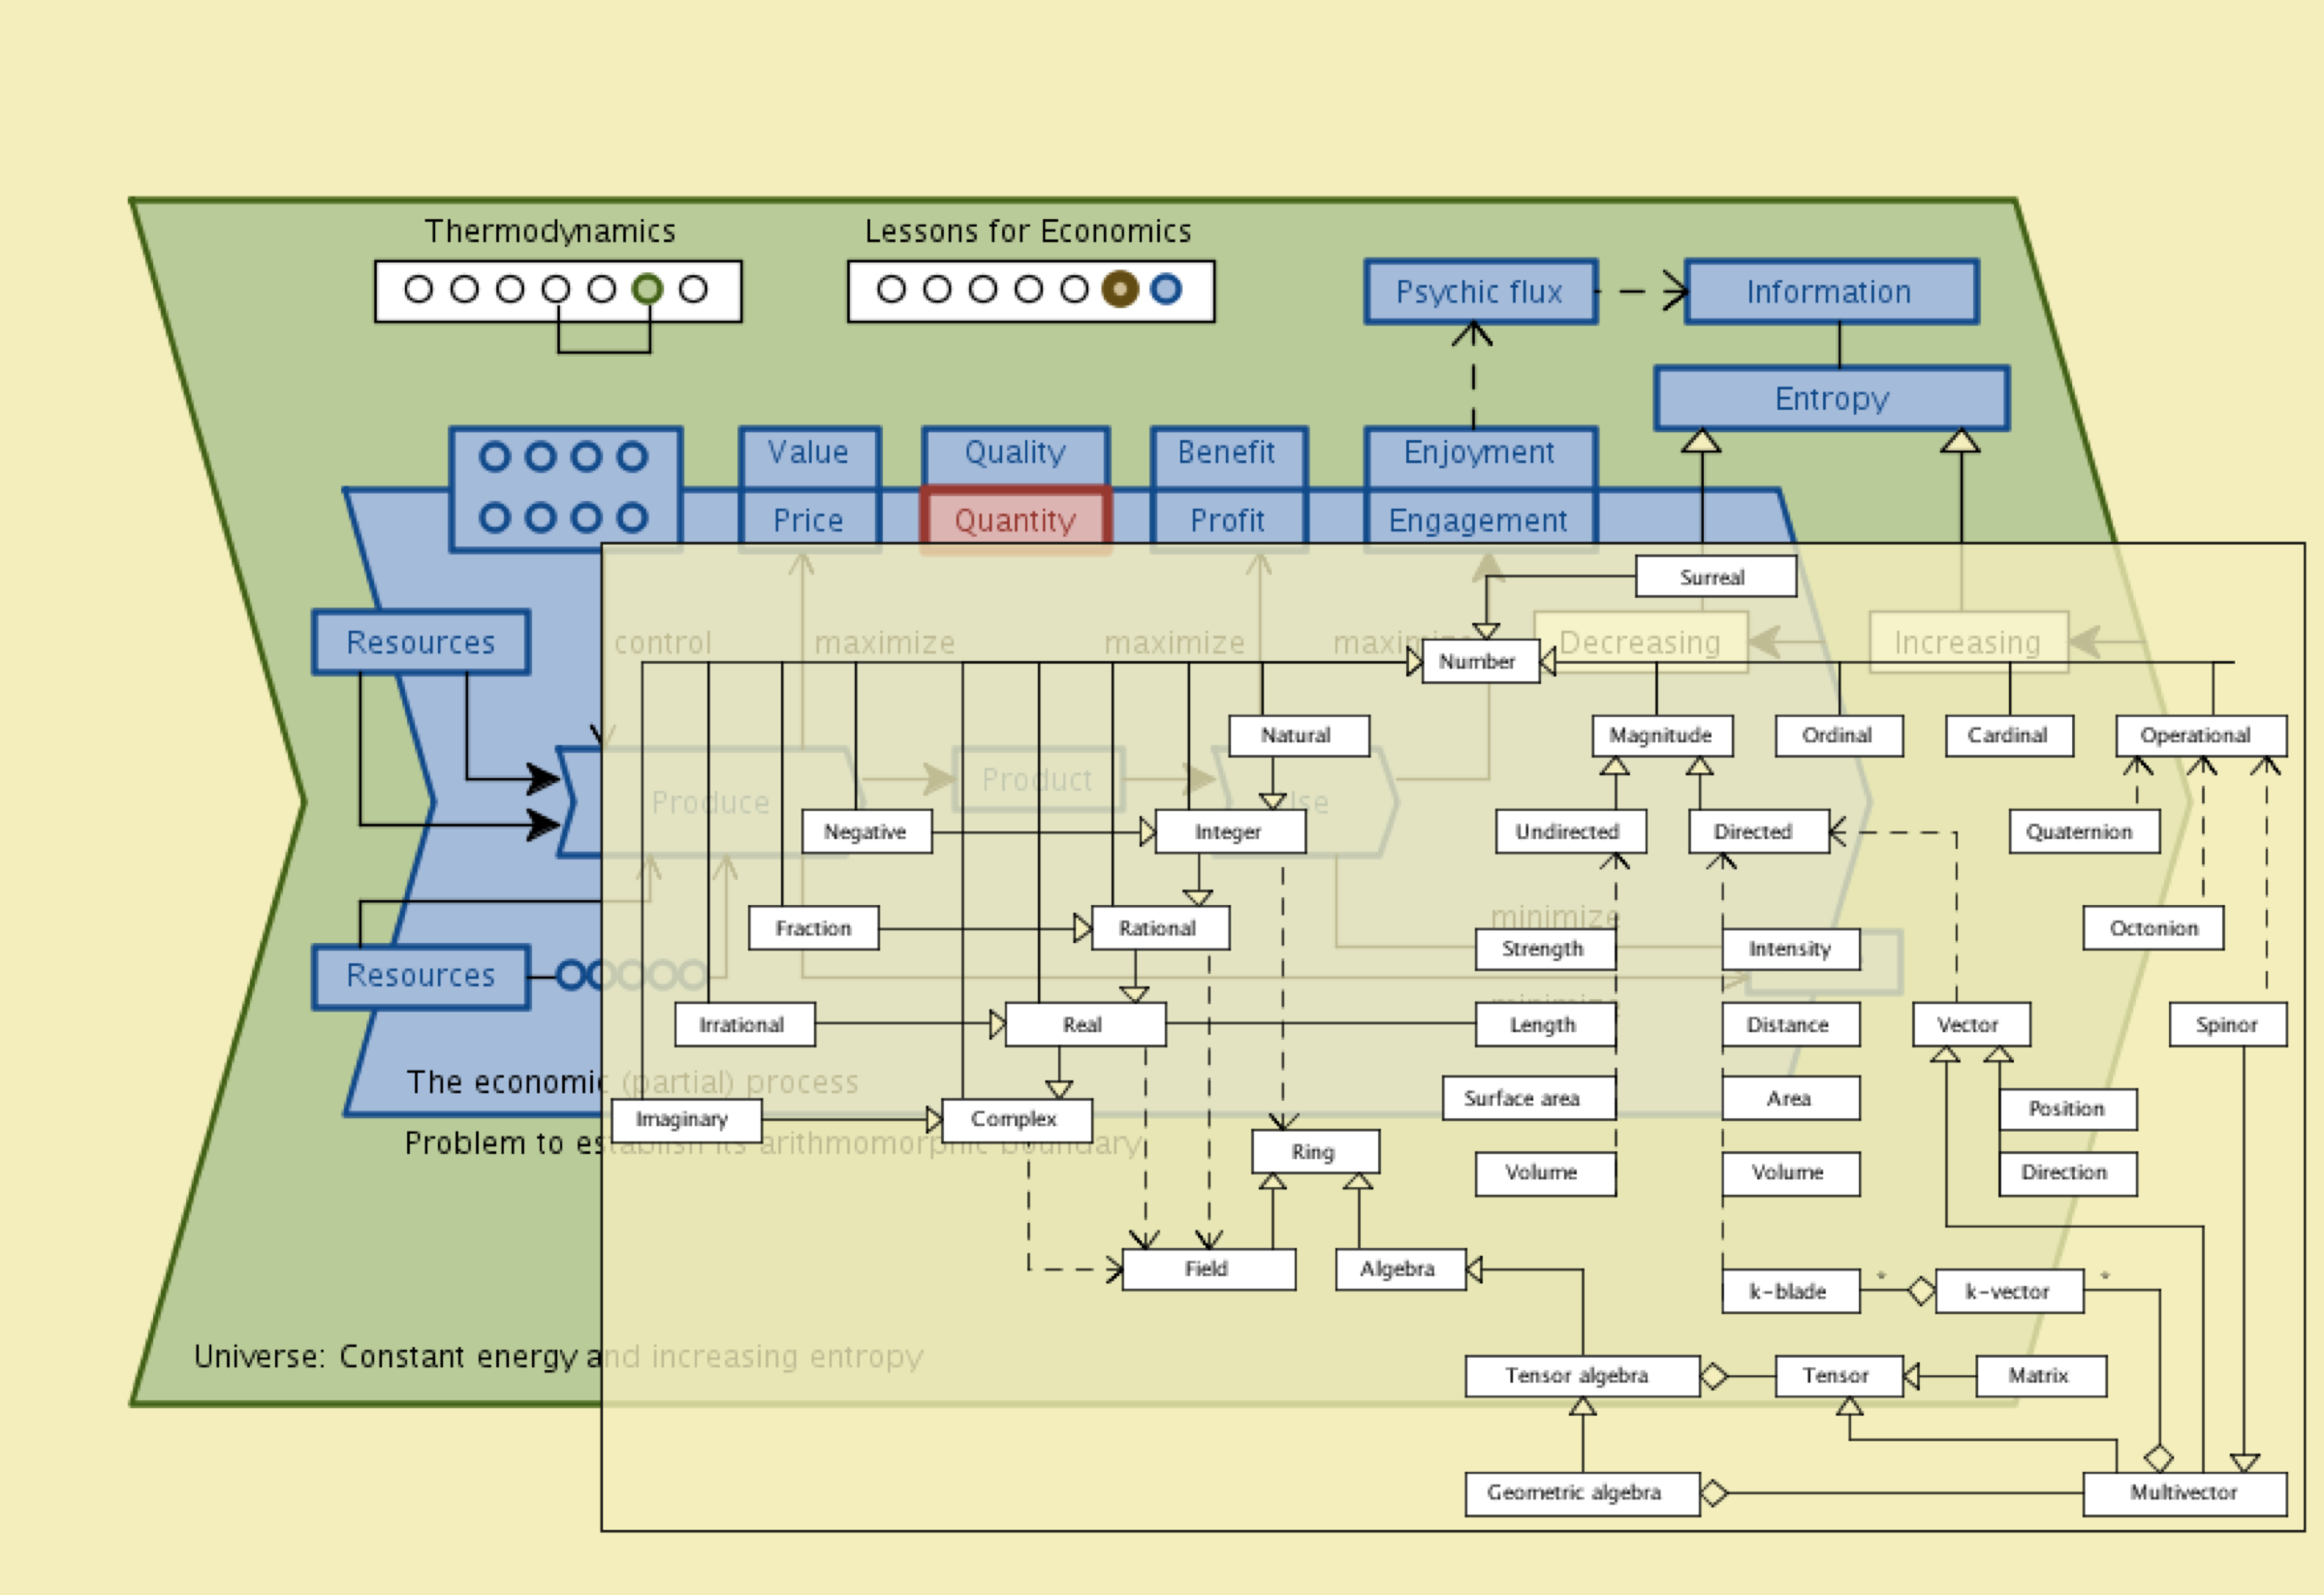
Task: Open the Psychic flux box
Action: click(x=1479, y=291)
